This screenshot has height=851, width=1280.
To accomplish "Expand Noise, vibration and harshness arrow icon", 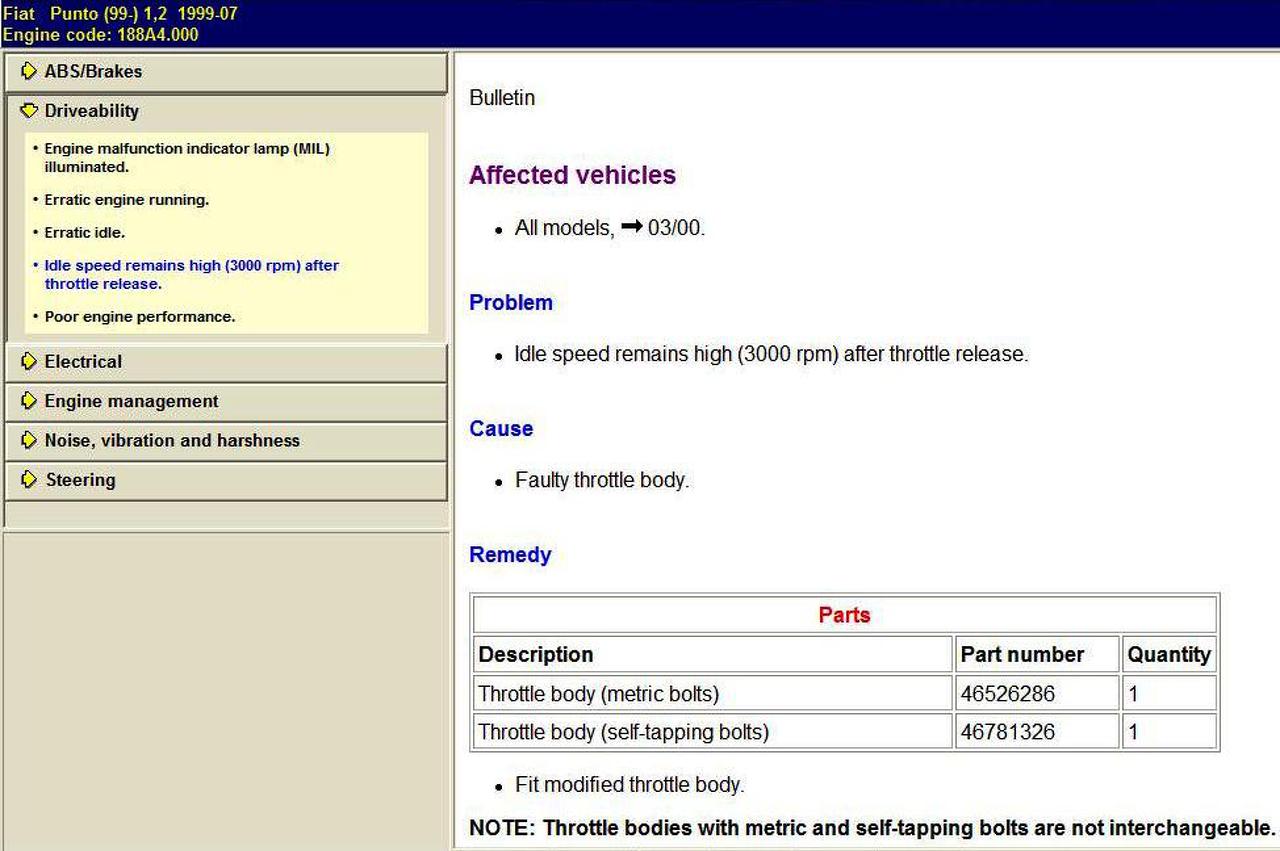I will click(29, 440).
